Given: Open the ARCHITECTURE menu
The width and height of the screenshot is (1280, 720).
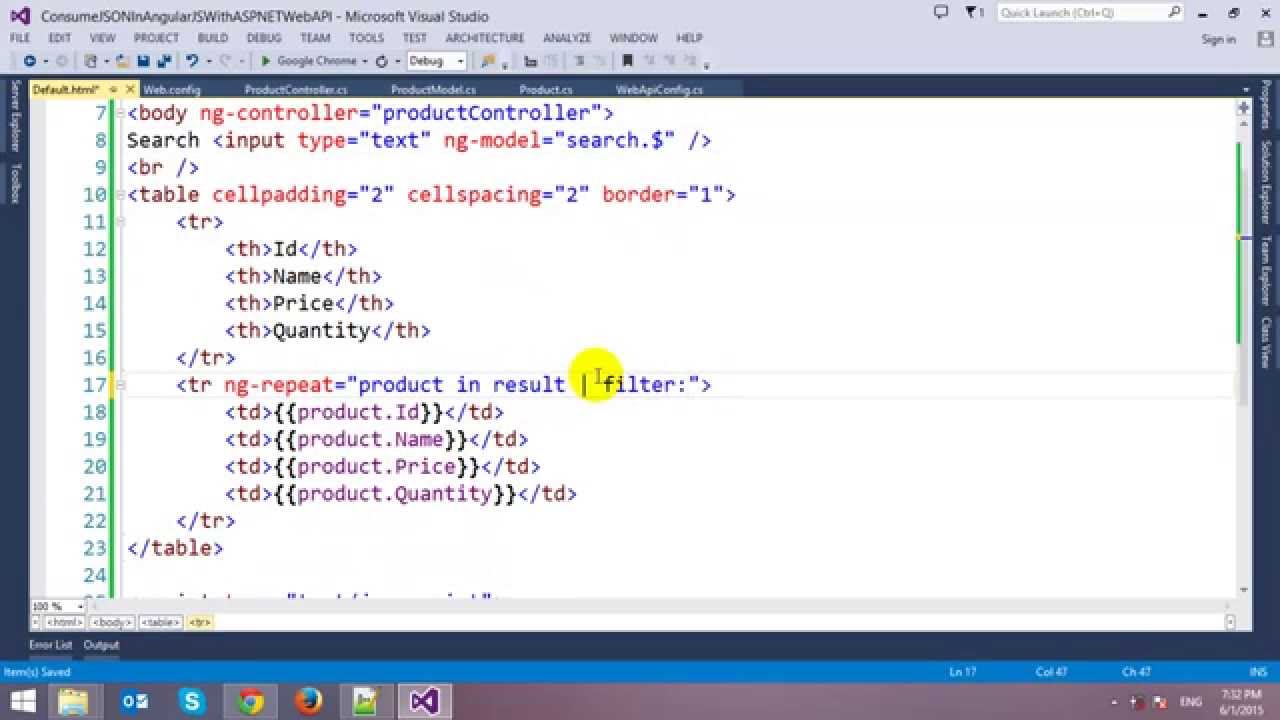Looking at the screenshot, I should pyautogui.click(x=486, y=38).
